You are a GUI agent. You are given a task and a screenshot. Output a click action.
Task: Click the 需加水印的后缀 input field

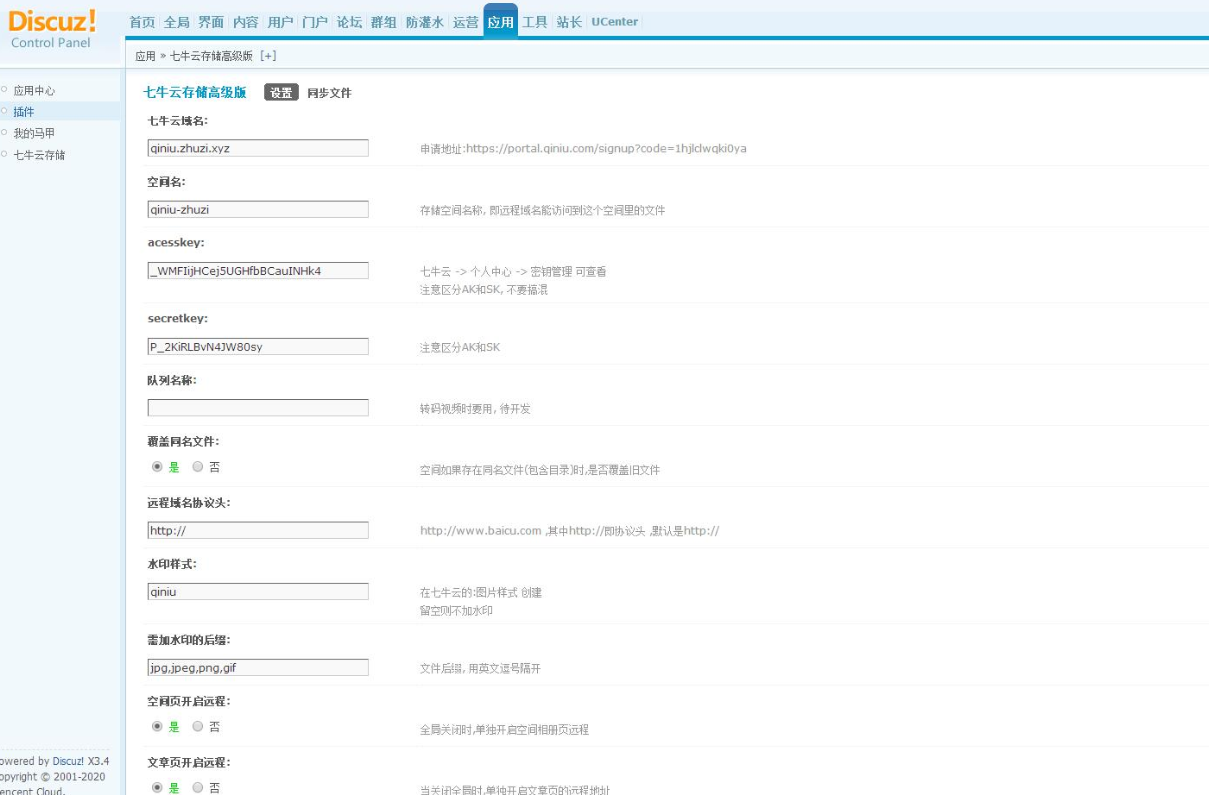pyautogui.click(x=258, y=667)
